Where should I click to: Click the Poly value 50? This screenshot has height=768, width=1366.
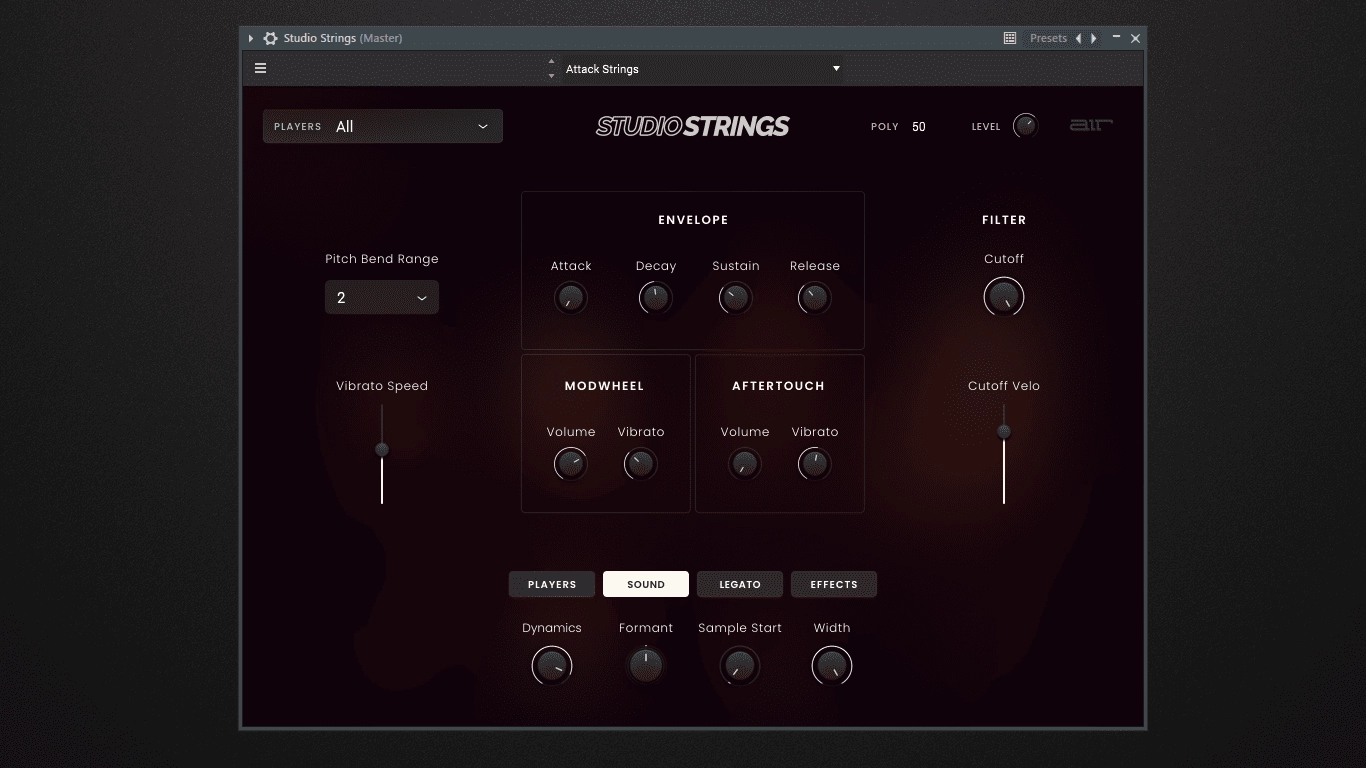(x=919, y=127)
